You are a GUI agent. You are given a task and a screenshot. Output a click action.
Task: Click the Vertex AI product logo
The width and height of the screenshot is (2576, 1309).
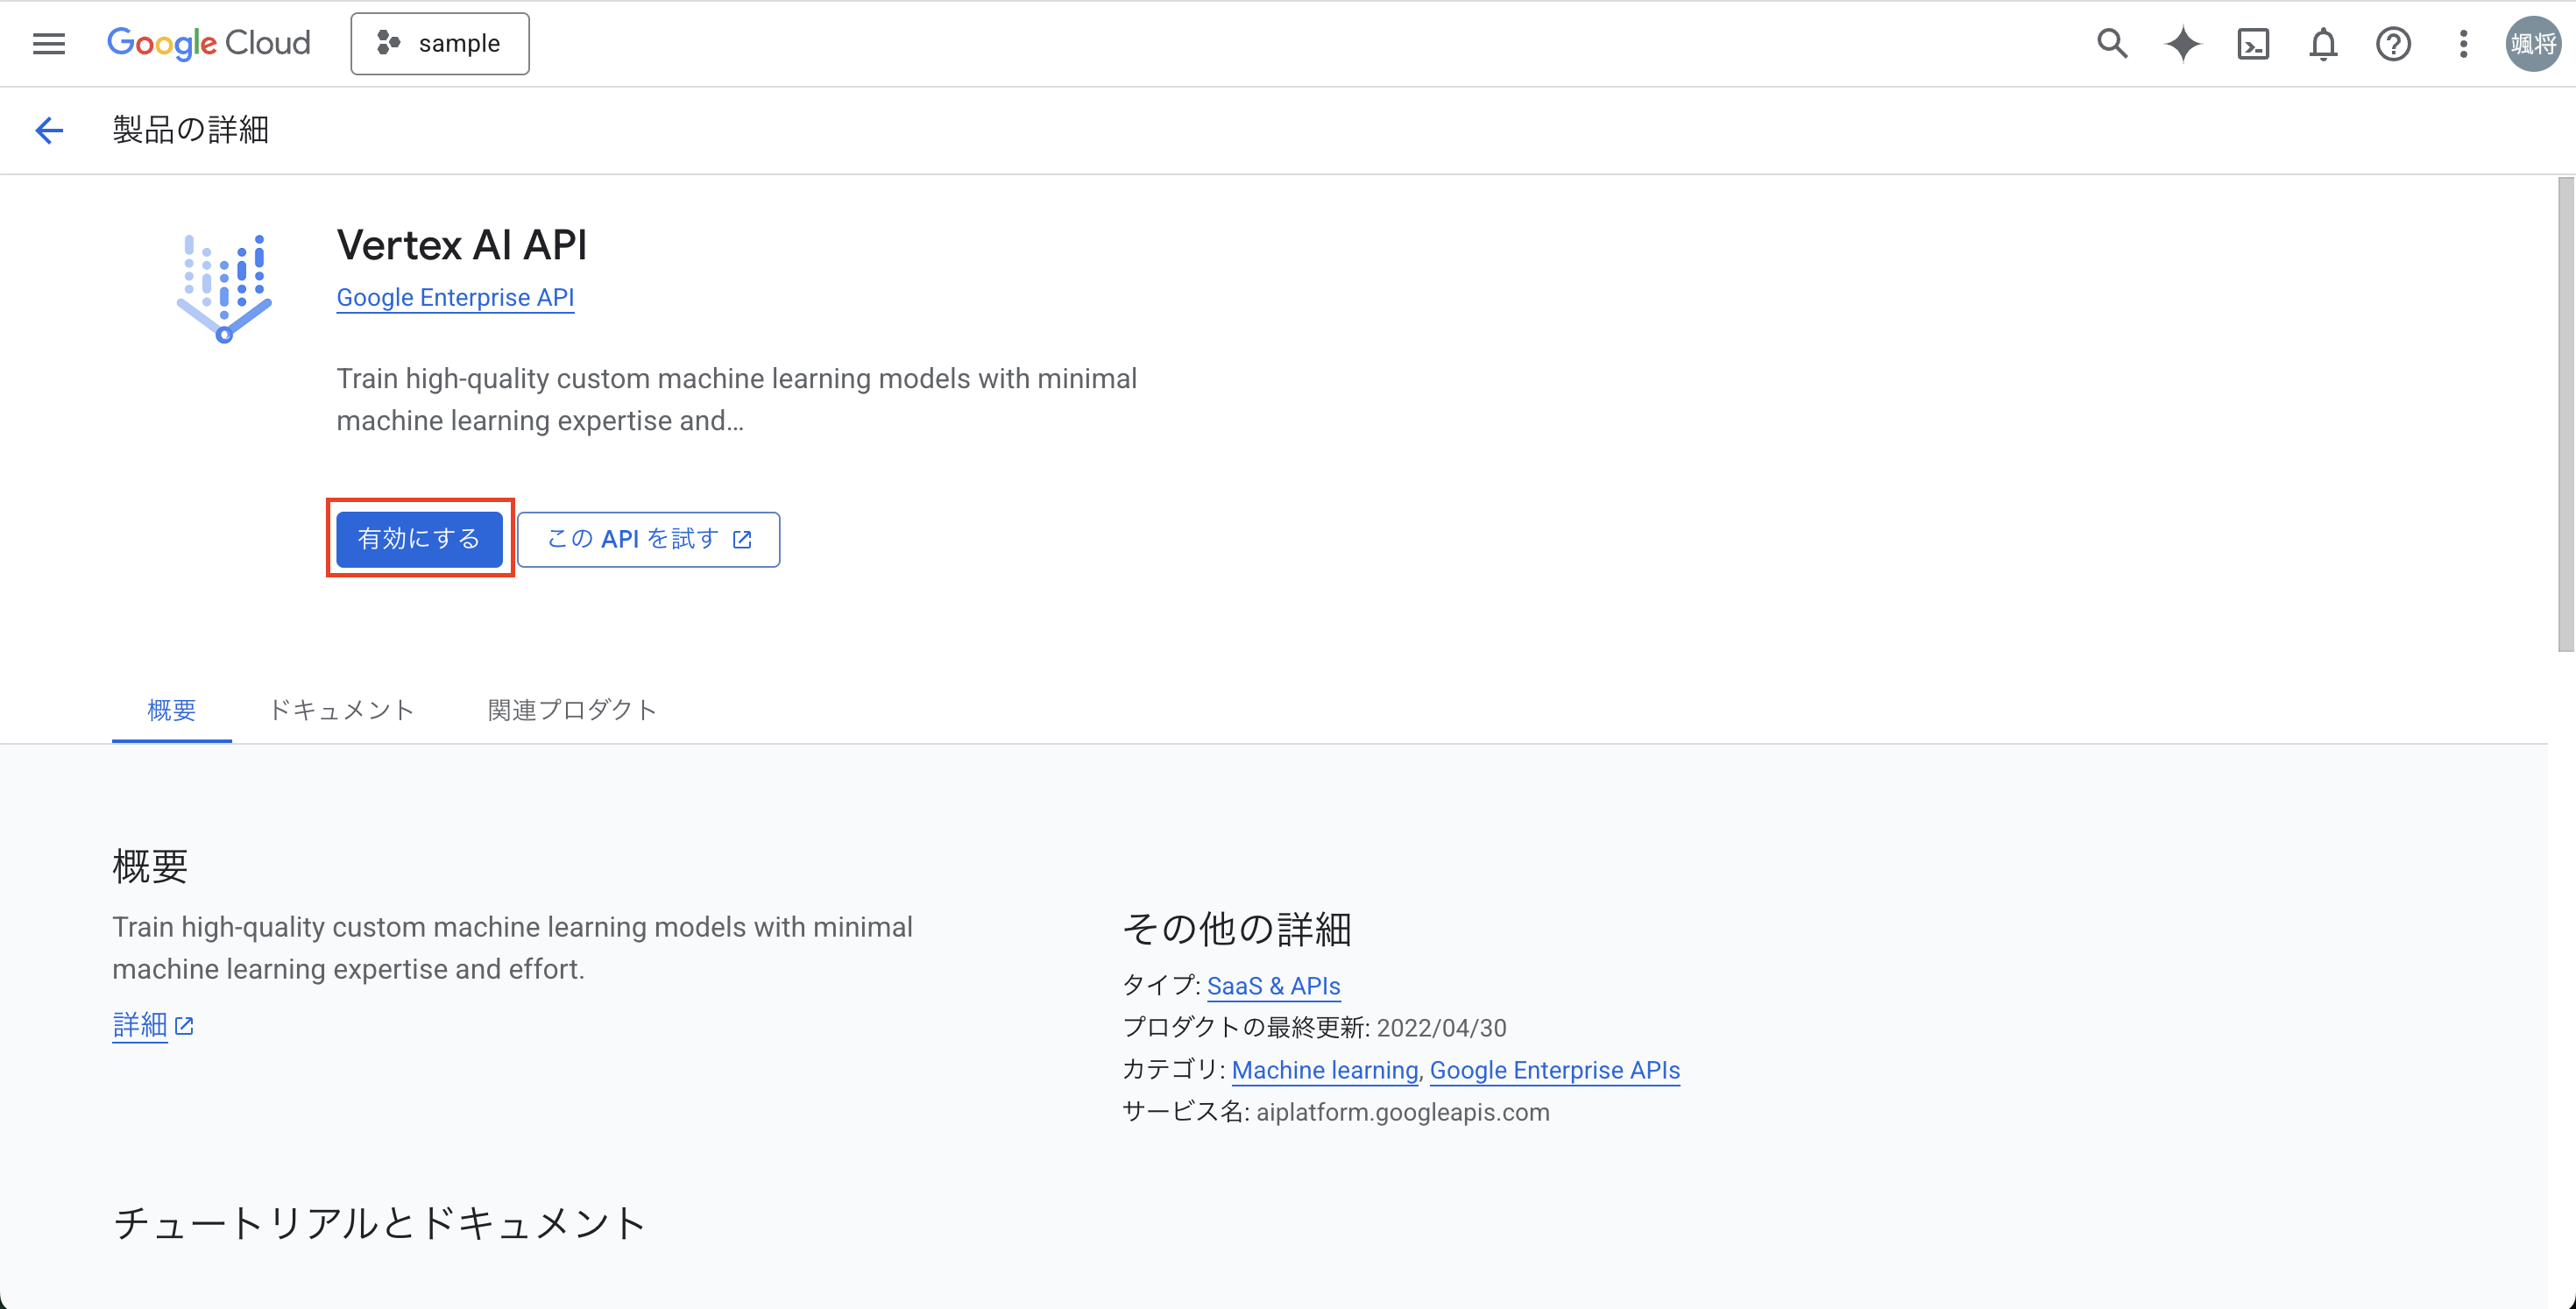tap(225, 288)
